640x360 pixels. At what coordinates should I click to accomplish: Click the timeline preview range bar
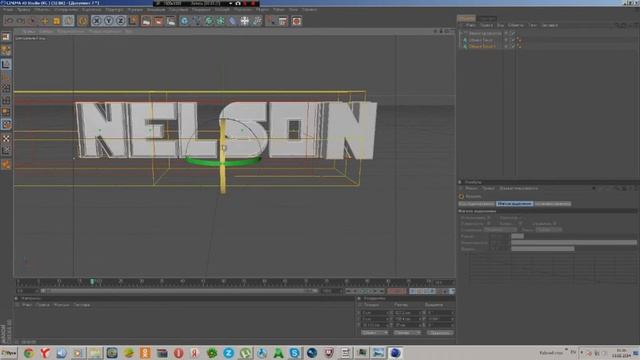click(x=180, y=291)
